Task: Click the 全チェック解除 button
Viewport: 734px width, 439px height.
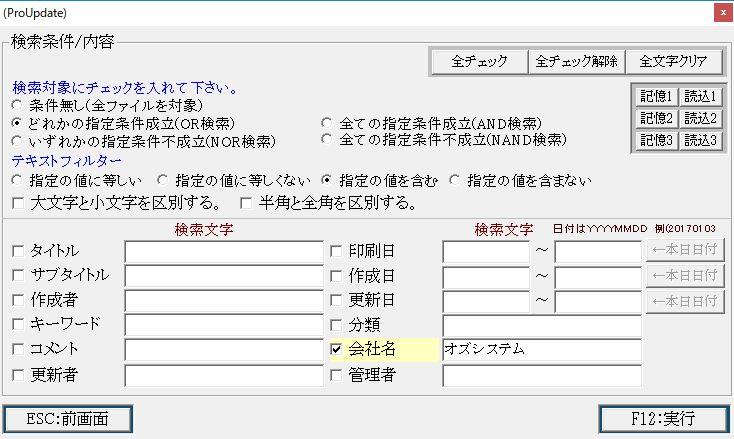Action: tap(577, 61)
